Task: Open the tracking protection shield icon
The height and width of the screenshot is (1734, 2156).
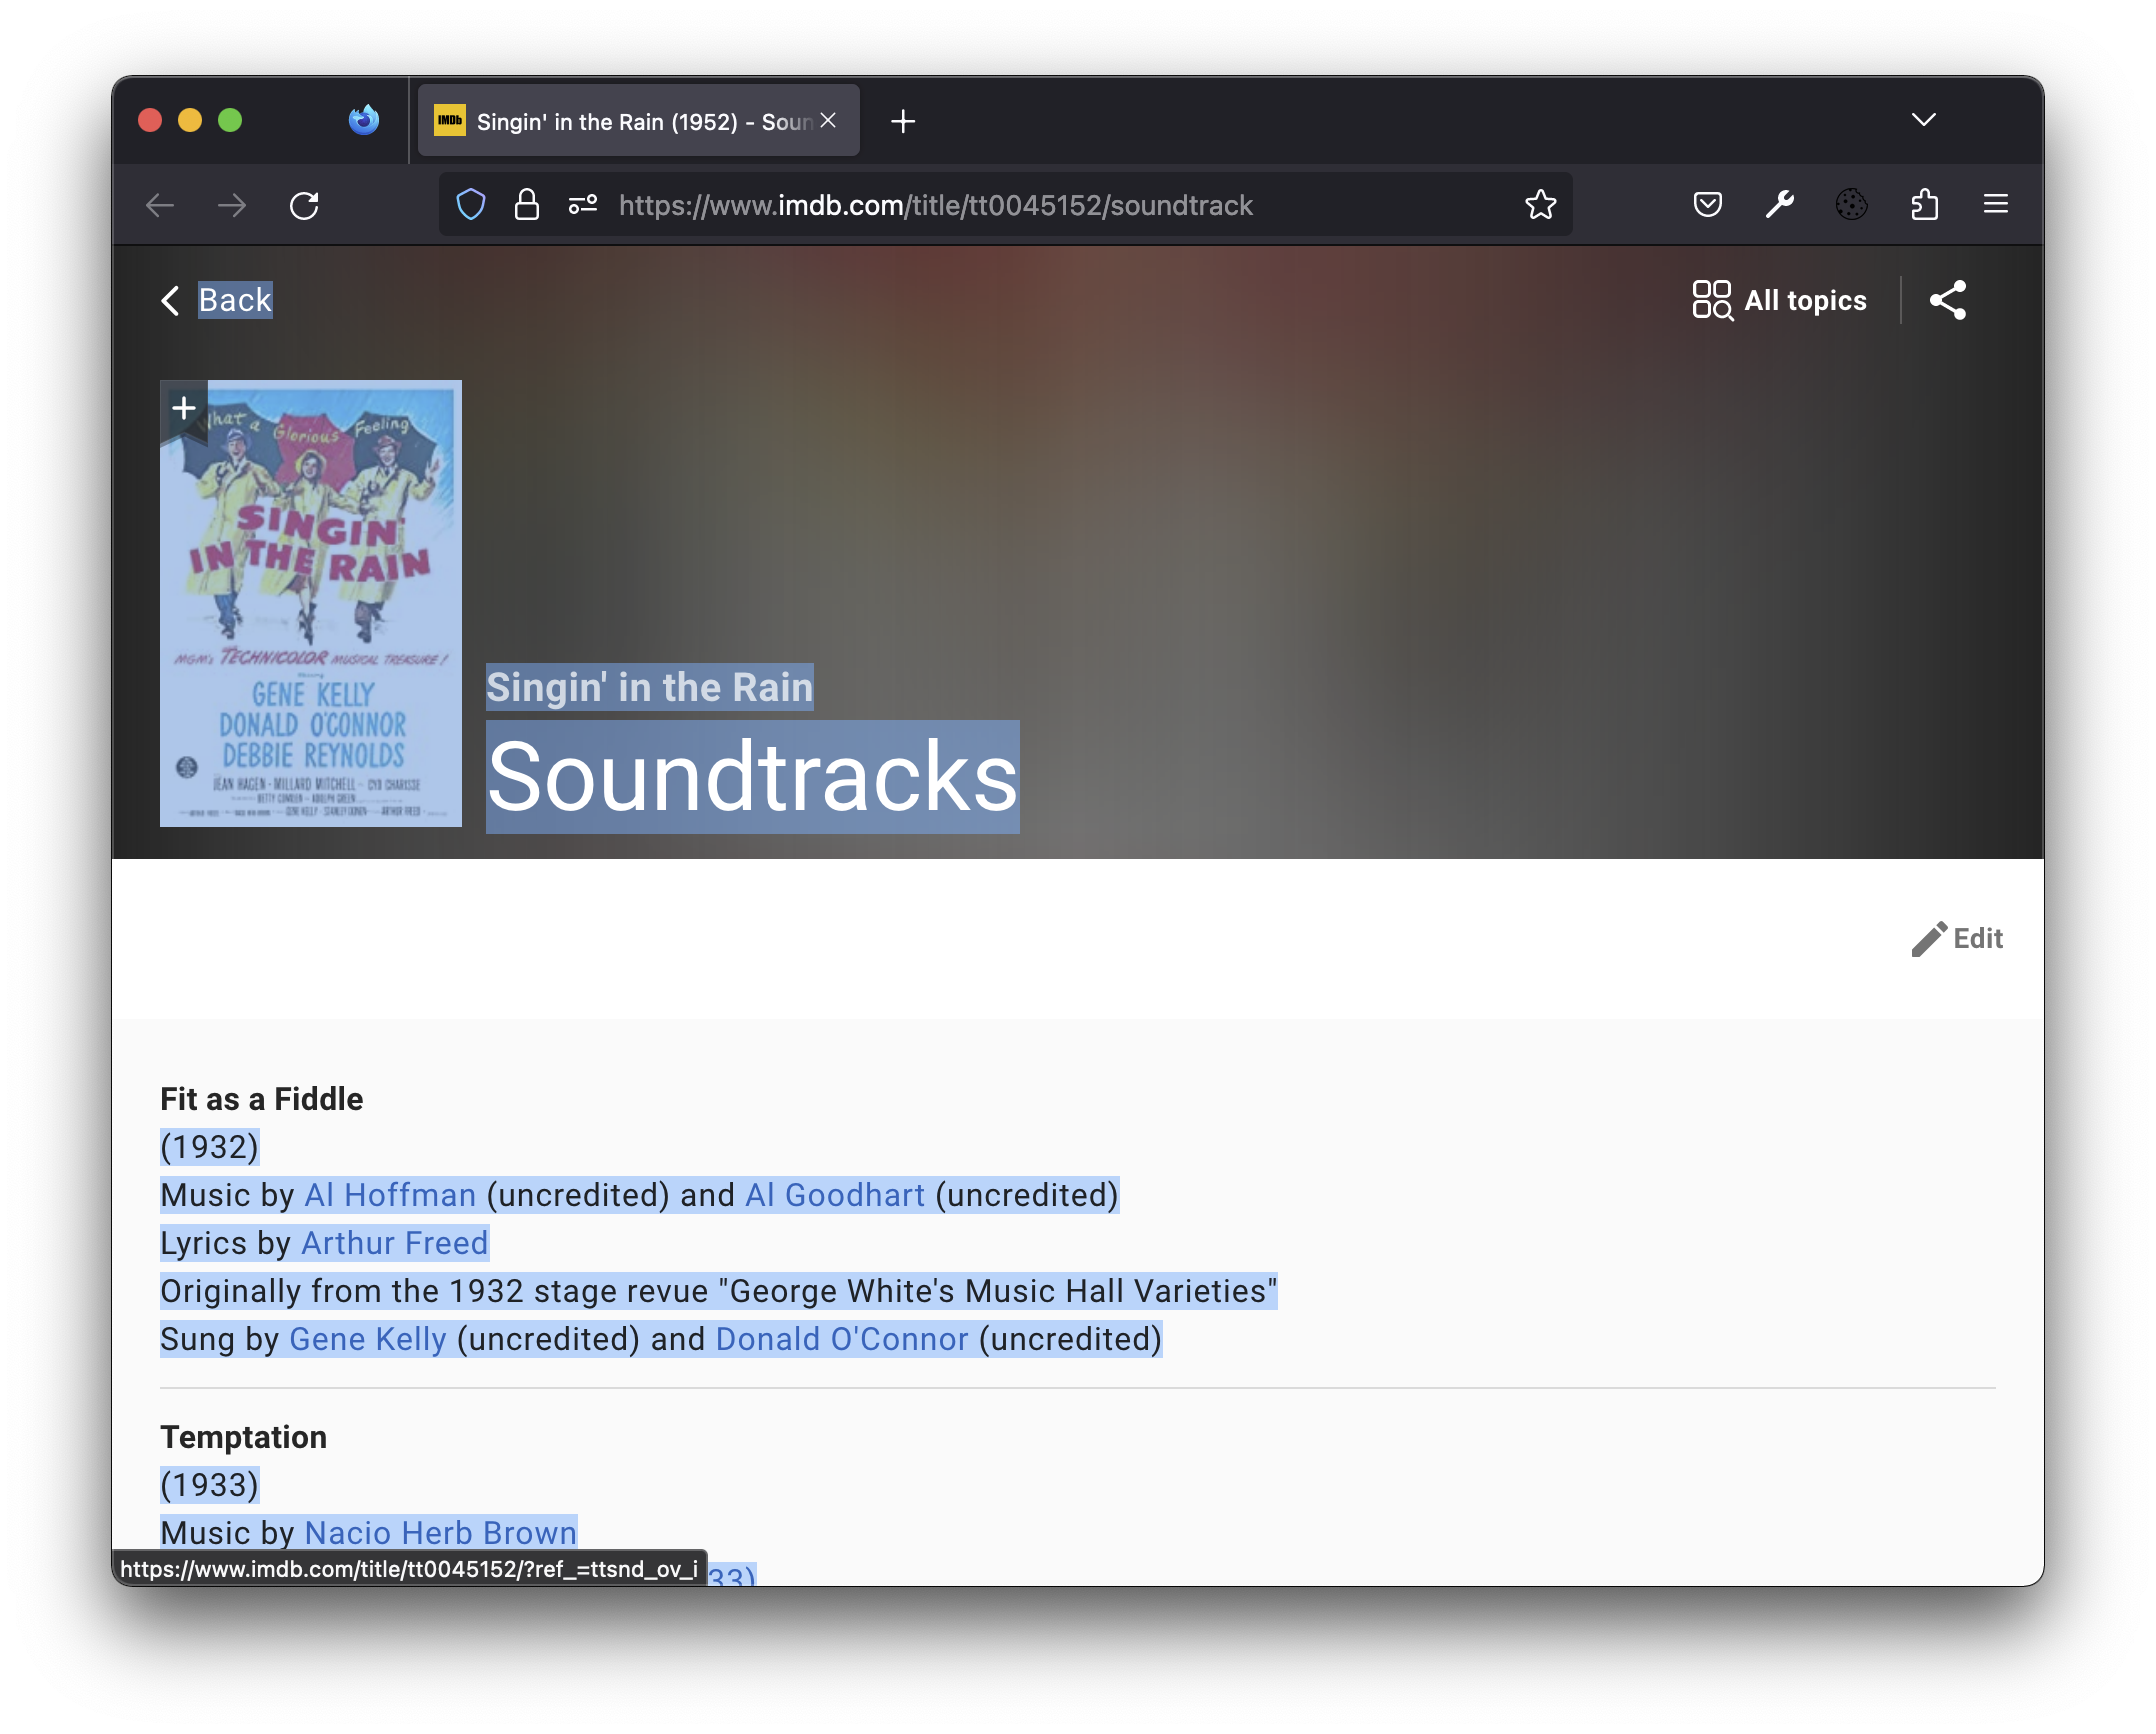Action: coord(469,204)
